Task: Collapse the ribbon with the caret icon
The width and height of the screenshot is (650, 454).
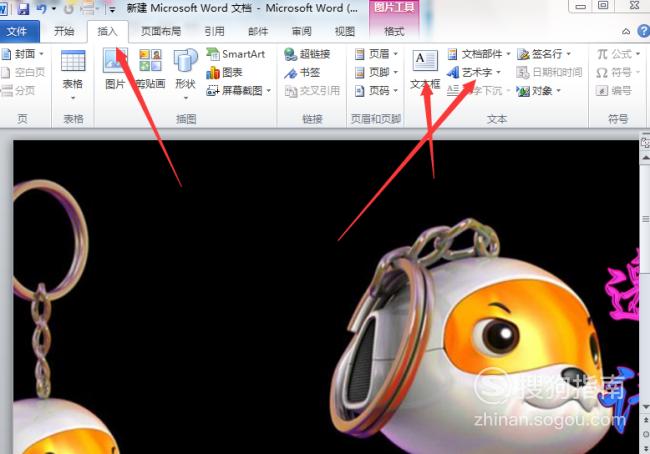Action: tap(626, 32)
